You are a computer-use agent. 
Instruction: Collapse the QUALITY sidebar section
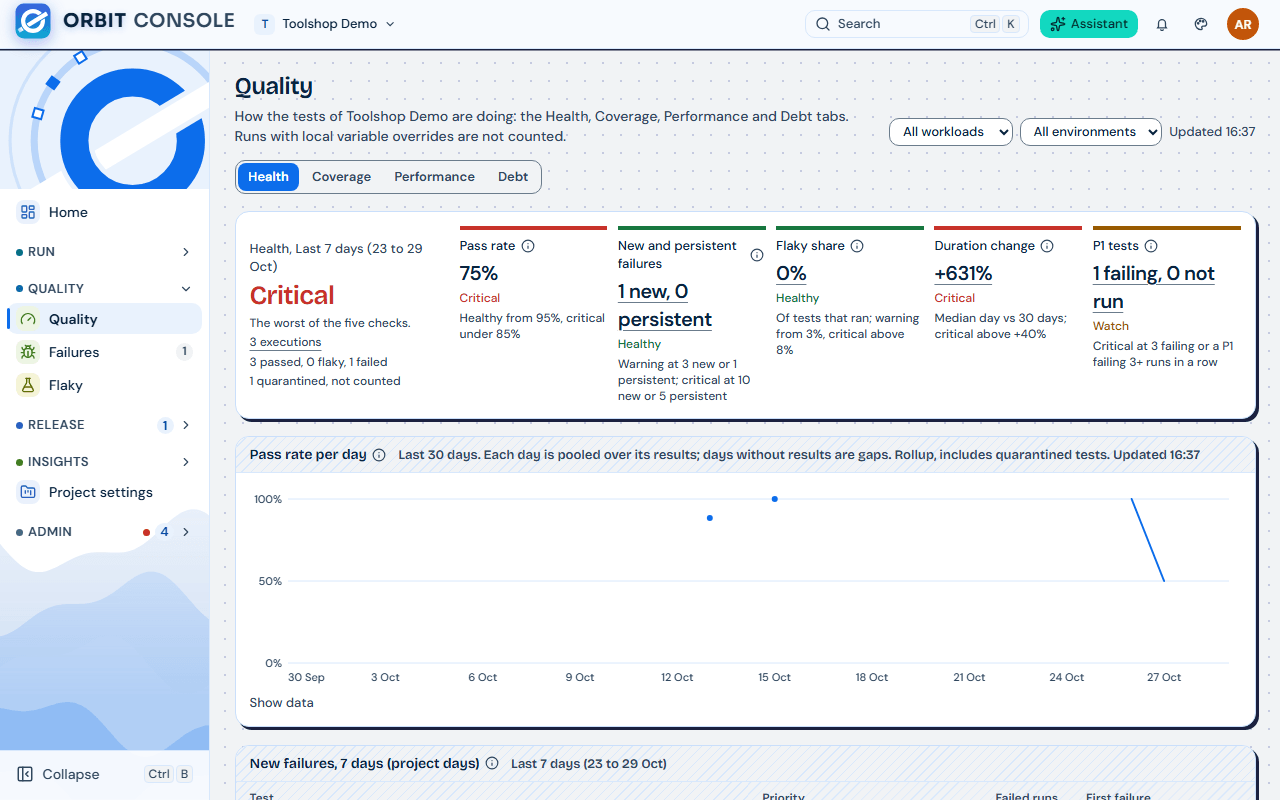tap(104, 289)
